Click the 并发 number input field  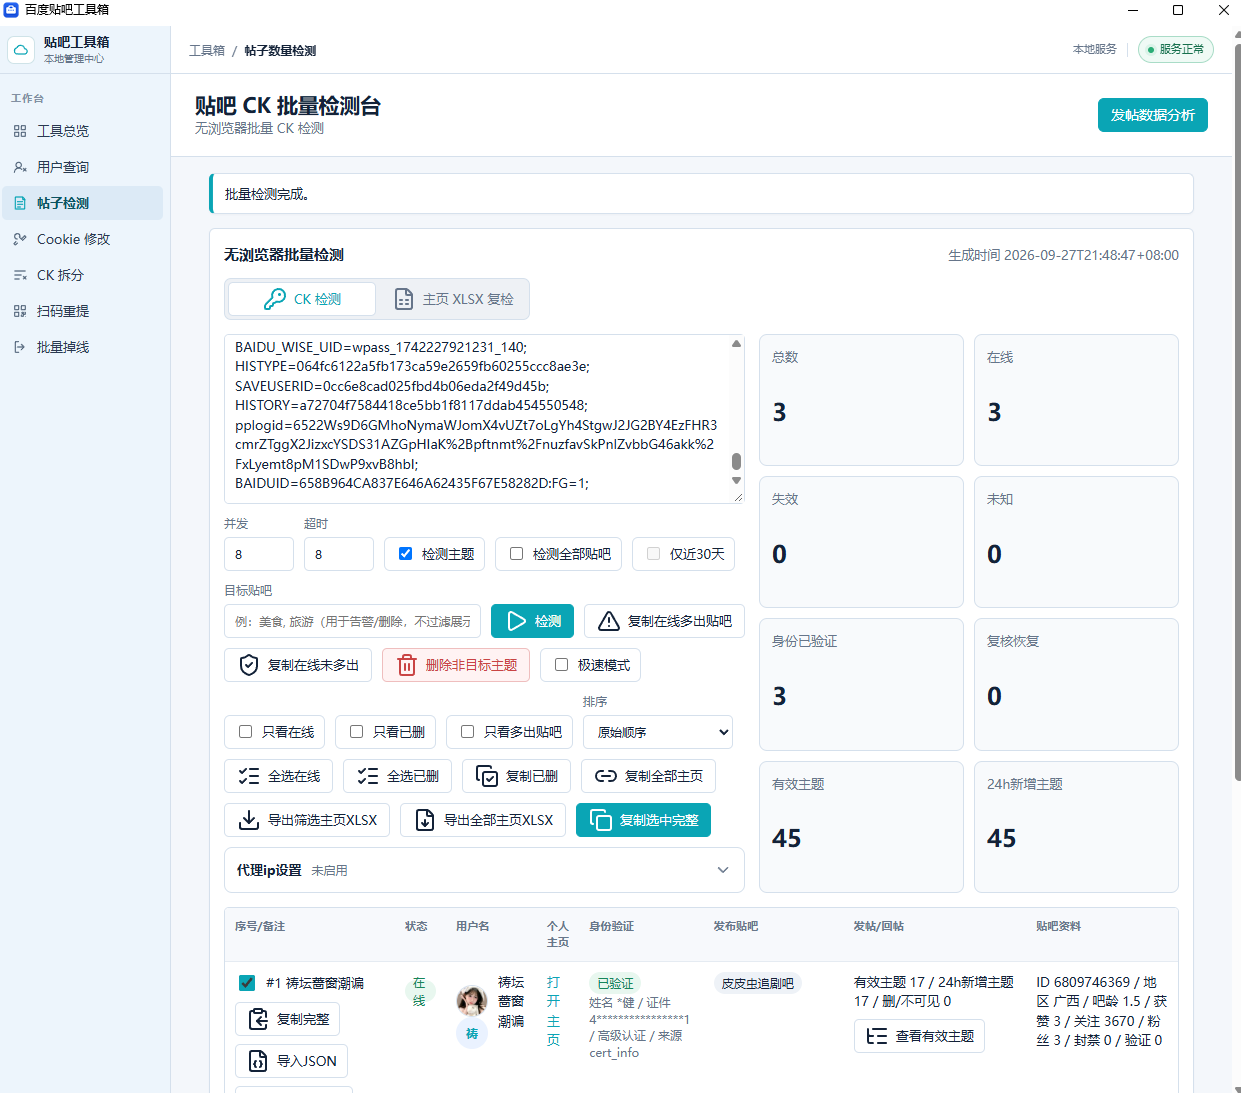[258, 554]
